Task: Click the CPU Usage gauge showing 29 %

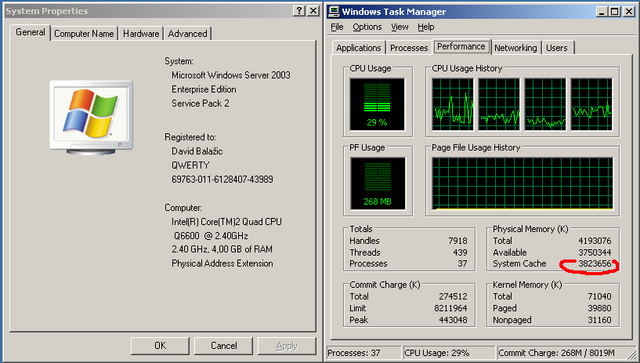Action: (x=377, y=104)
